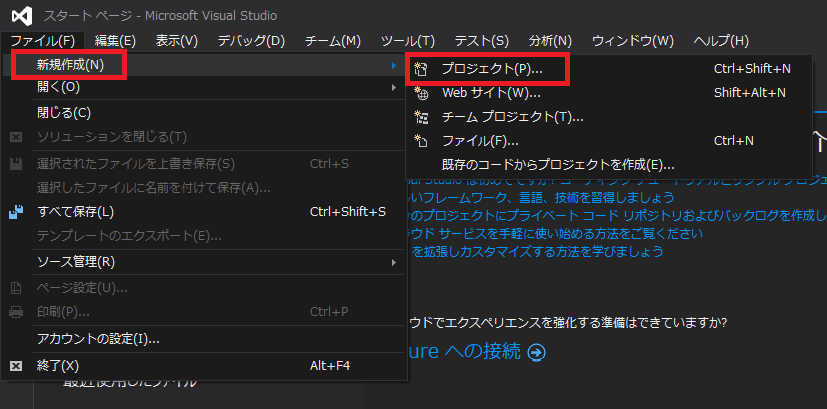827x409 pixels.
Task: Select 開く(O) menu entry
Action: (203, 88)
